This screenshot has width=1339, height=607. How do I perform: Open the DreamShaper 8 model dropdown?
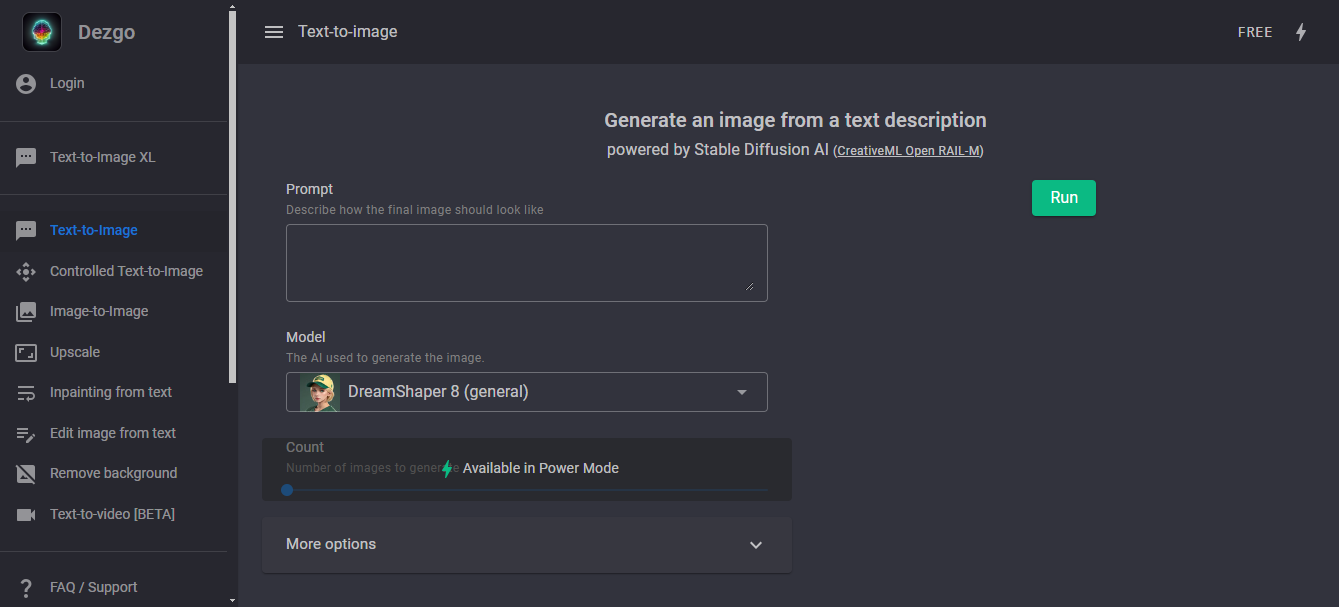click(x=741, y=392)
